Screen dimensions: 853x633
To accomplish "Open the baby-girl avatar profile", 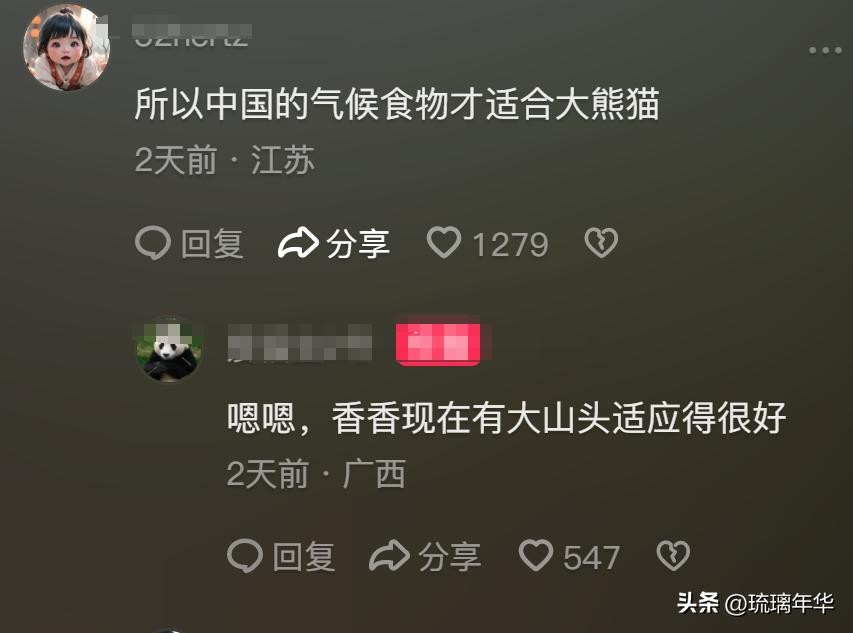I will [x=66, y=48].
